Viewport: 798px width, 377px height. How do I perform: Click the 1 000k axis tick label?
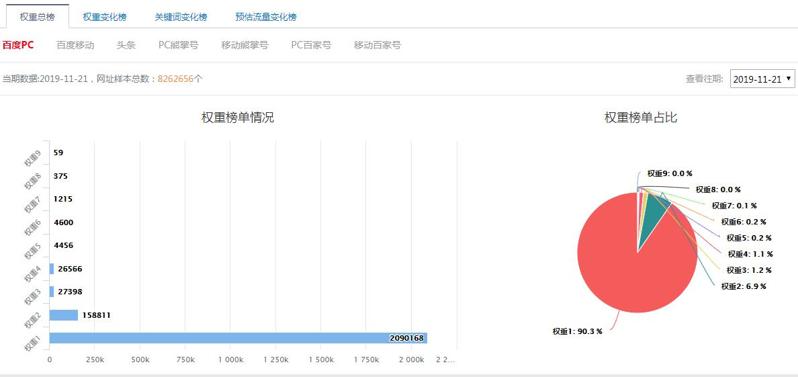point(230,360)
